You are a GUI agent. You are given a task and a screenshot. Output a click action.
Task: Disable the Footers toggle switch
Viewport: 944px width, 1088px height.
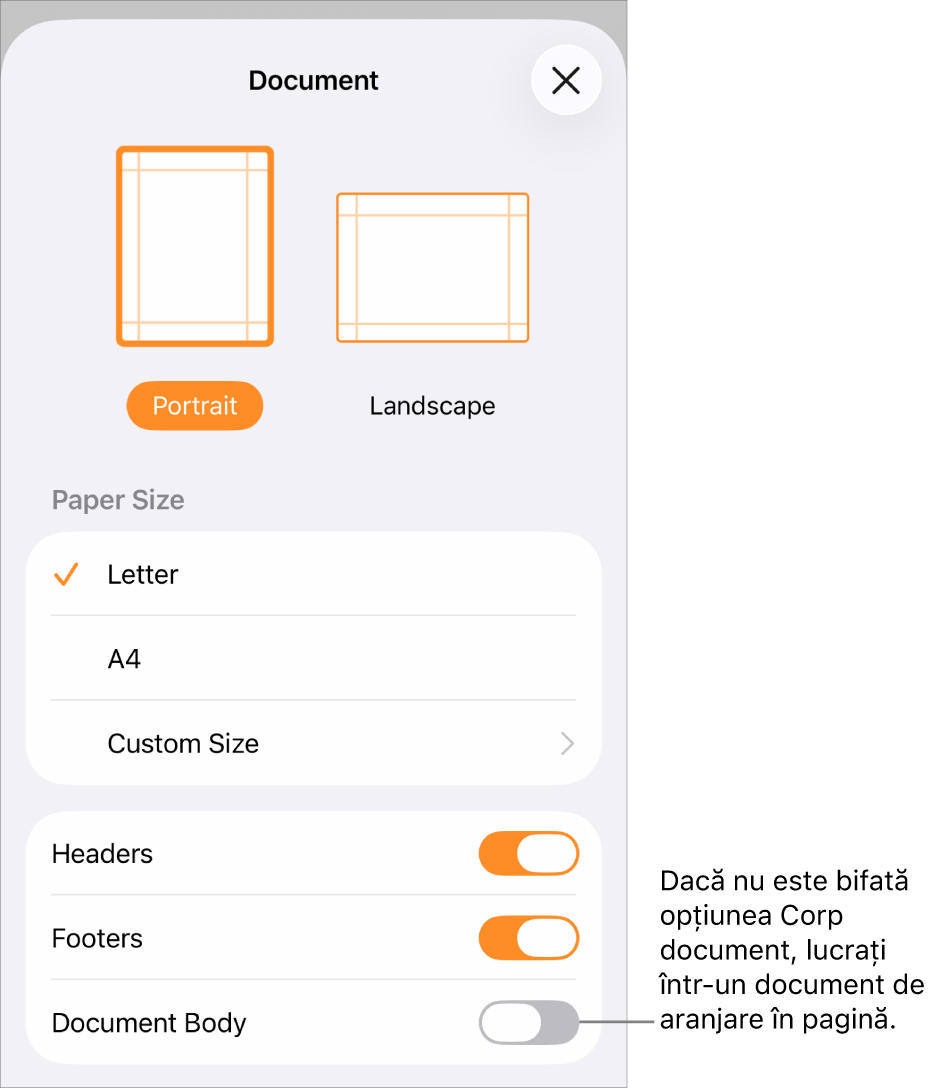coord(529,938)
